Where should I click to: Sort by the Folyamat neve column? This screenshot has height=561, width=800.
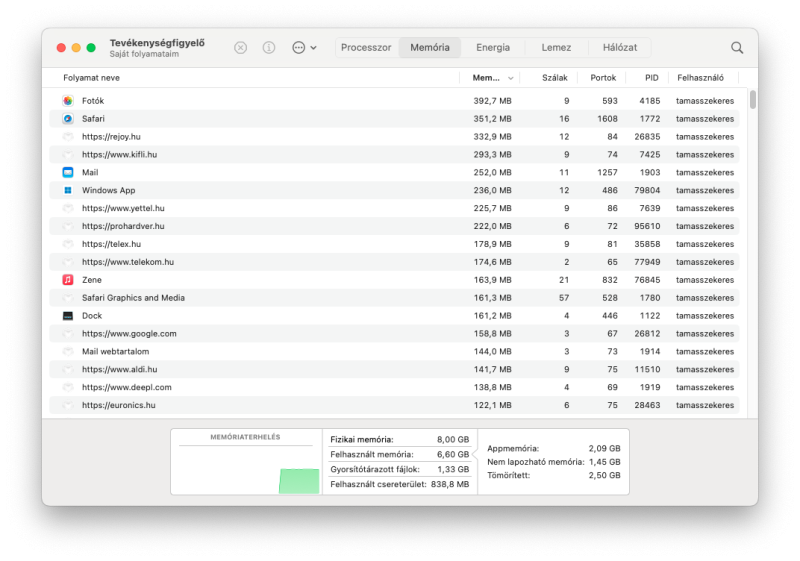pyautogui.click(x=91, y=78)
